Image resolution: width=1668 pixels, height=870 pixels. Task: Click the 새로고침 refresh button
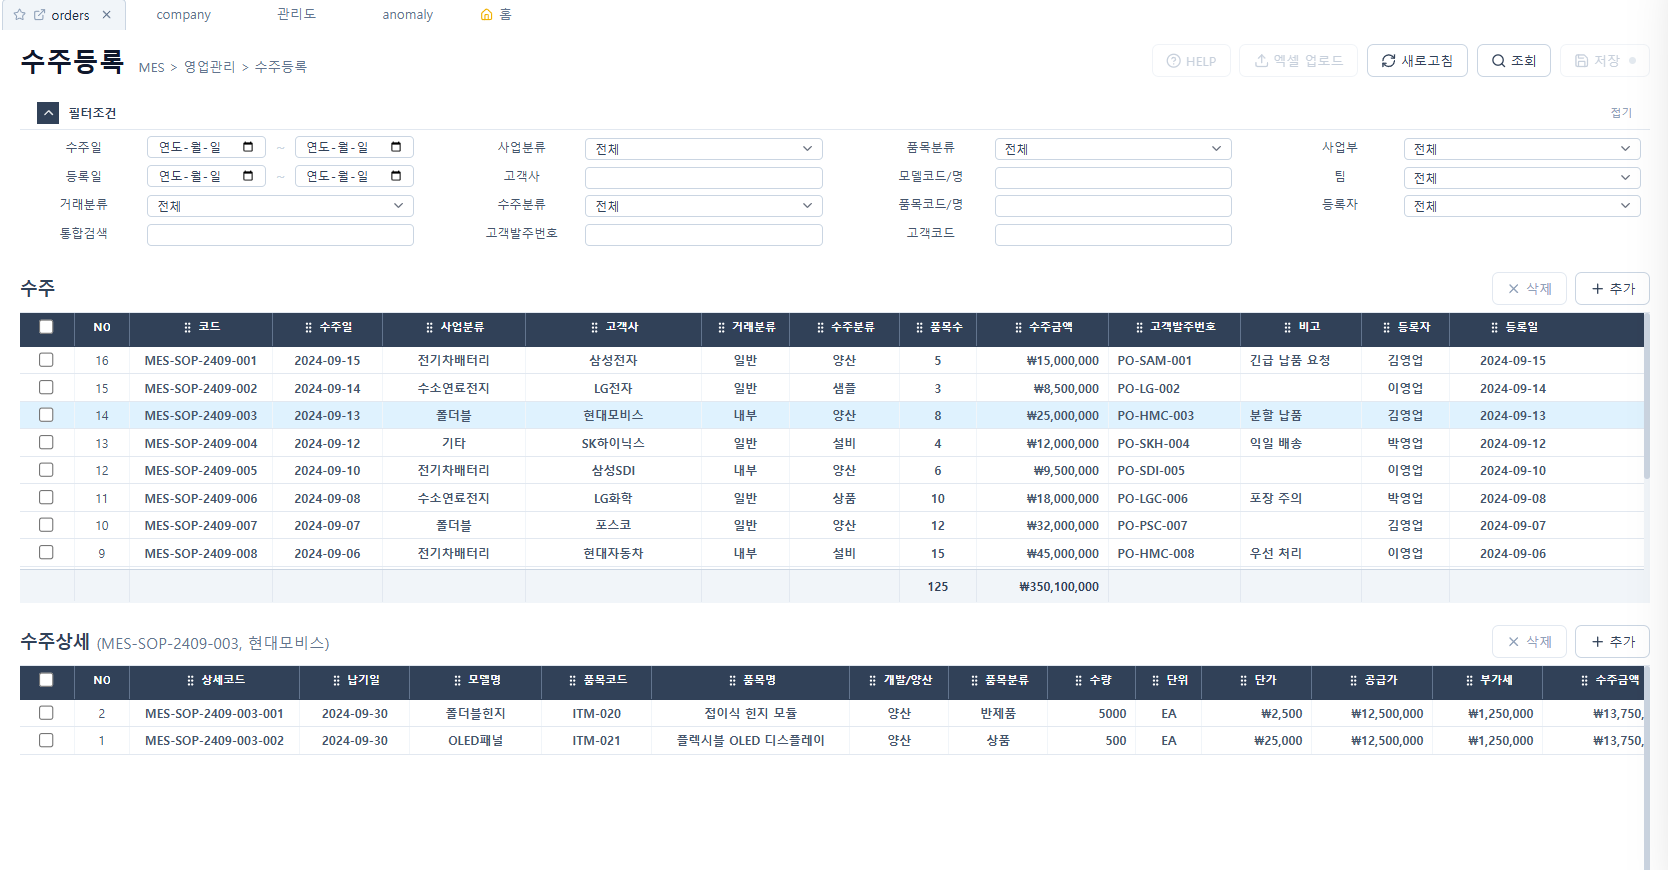pyautogui.click(x=1417, y=61)
